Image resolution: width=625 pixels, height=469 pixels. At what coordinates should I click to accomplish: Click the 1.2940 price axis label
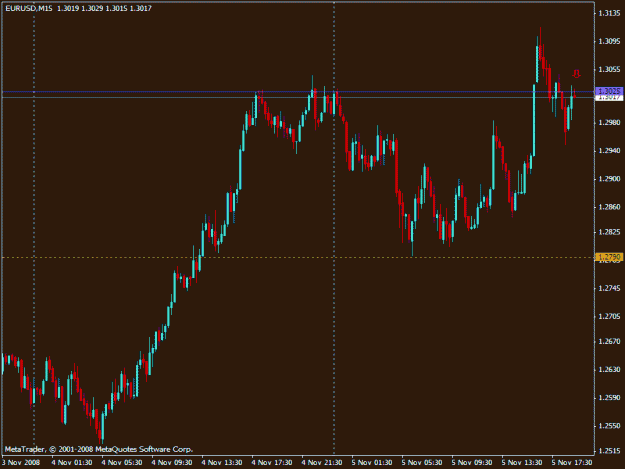[x=609, y=151]
